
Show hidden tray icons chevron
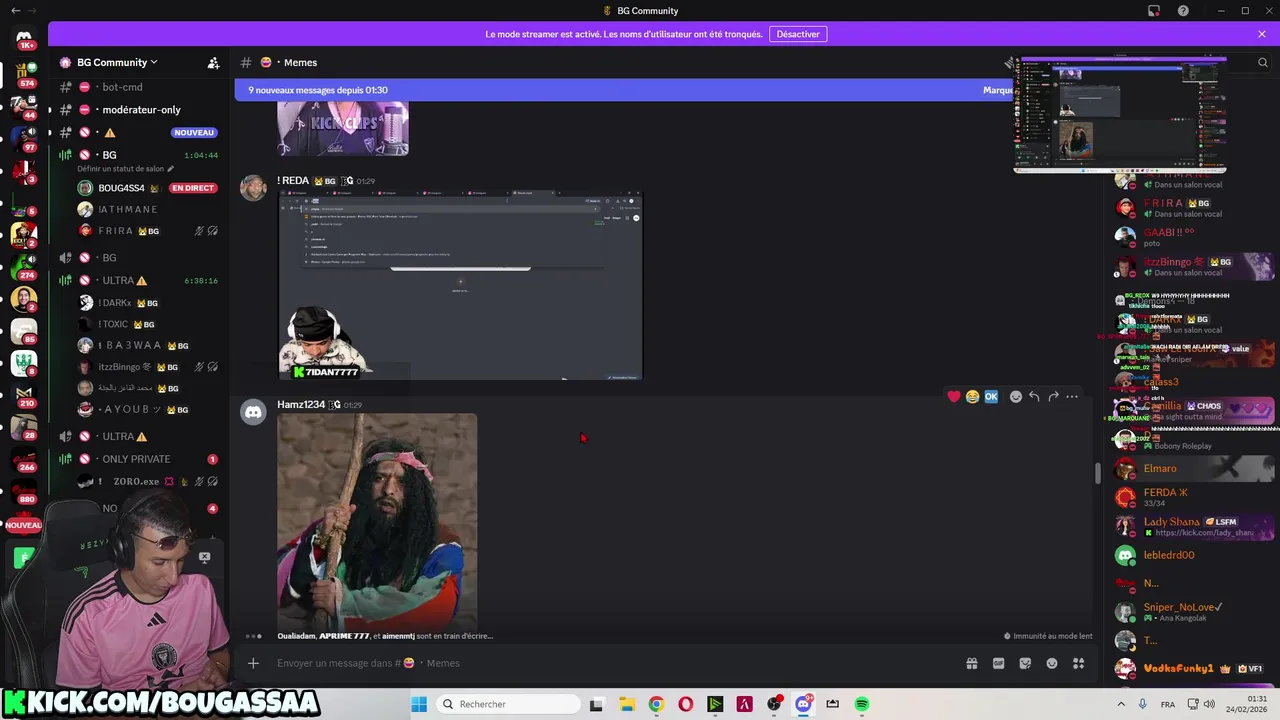tap(1119, 704)
